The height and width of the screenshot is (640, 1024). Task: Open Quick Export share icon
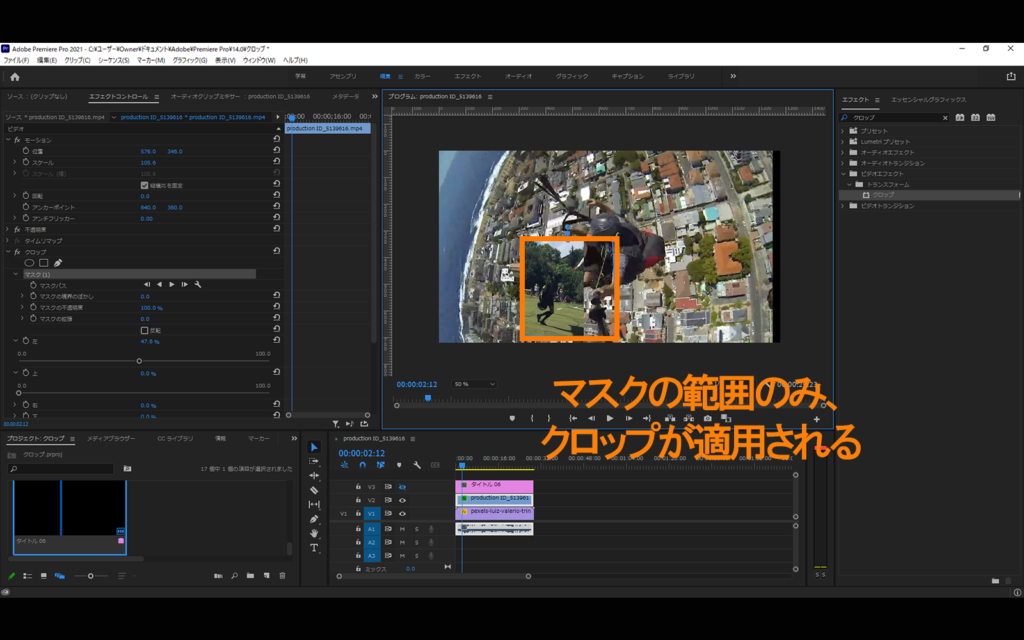click(x=1011, y=76)
